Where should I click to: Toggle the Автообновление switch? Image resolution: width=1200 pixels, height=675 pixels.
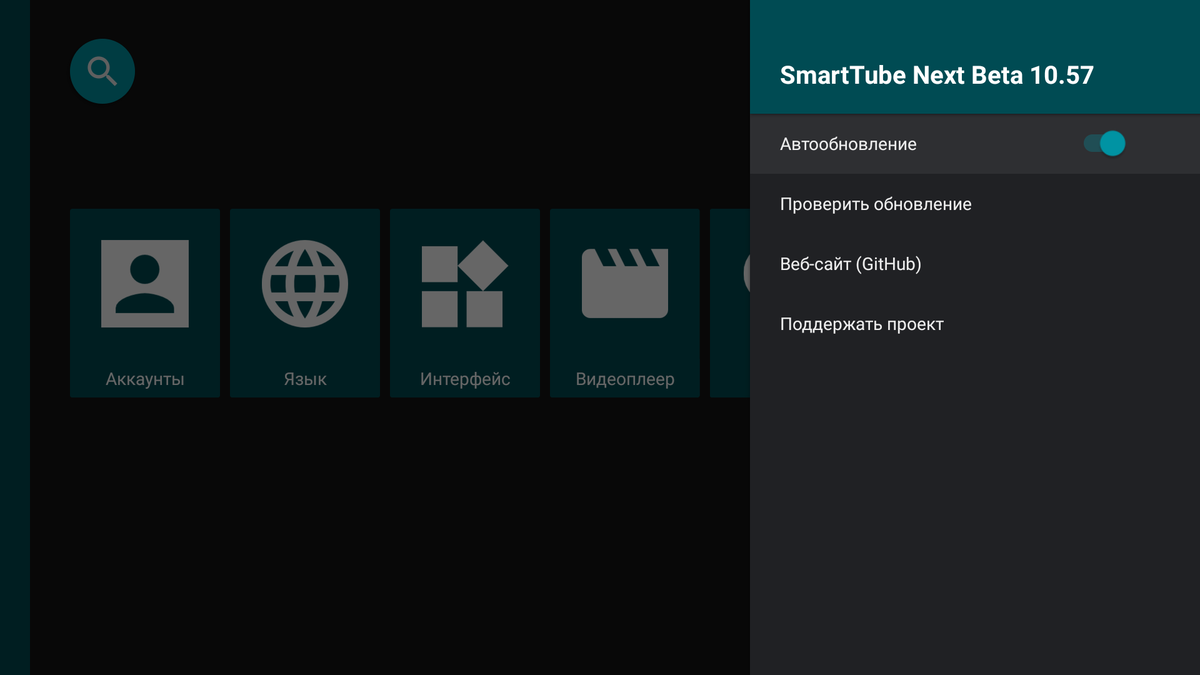(x=1104, y=144)
